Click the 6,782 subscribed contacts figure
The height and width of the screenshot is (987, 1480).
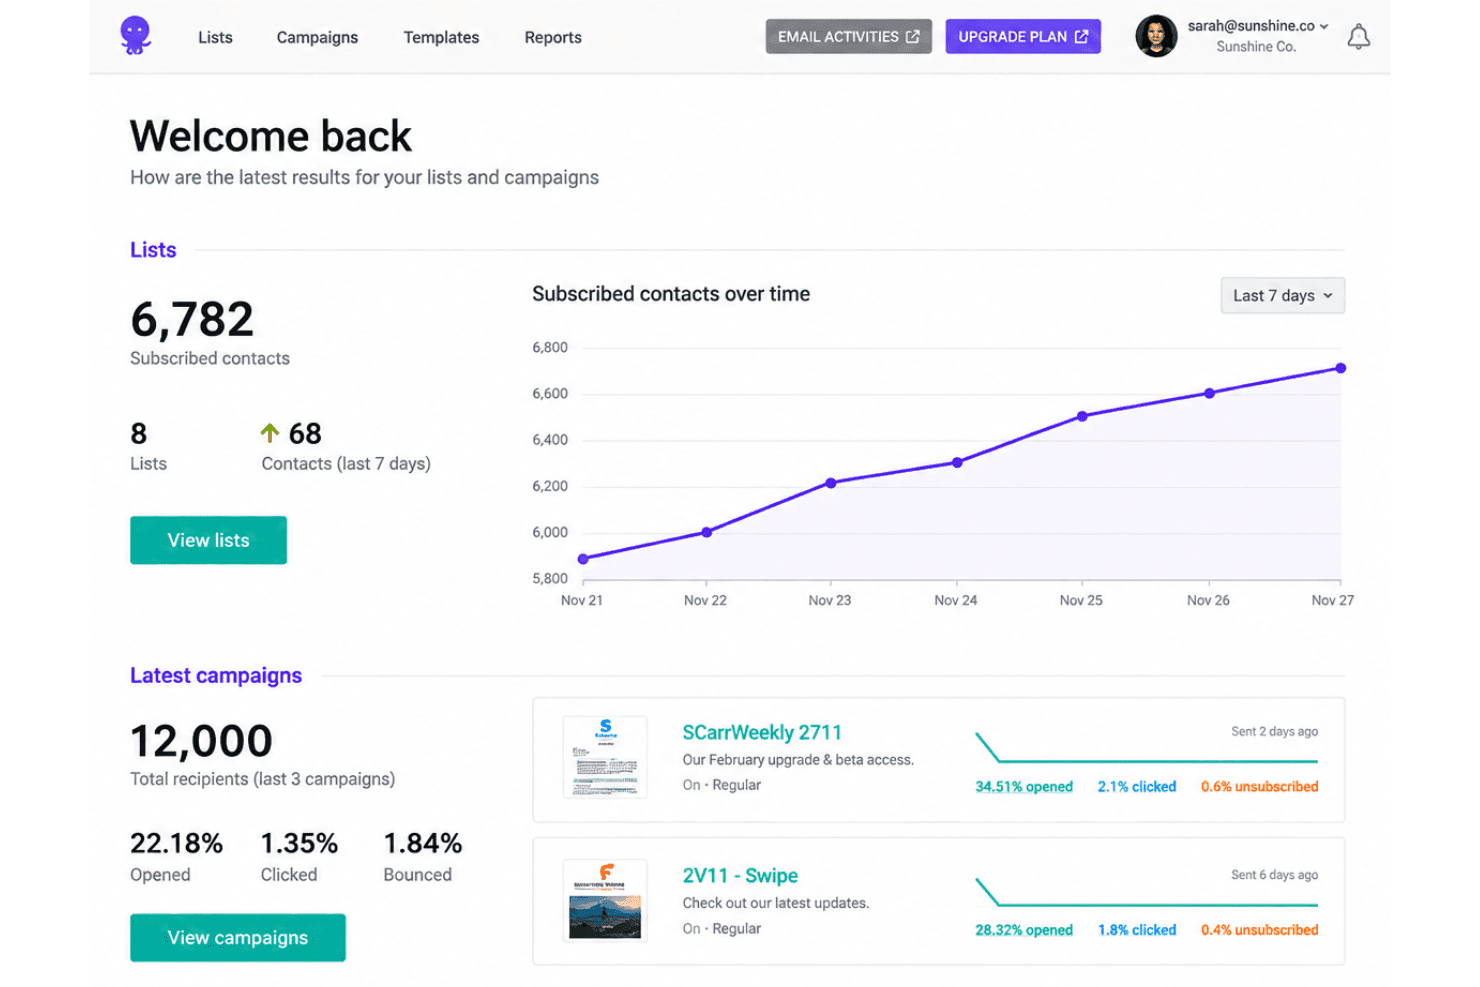(x=192, y=320)
